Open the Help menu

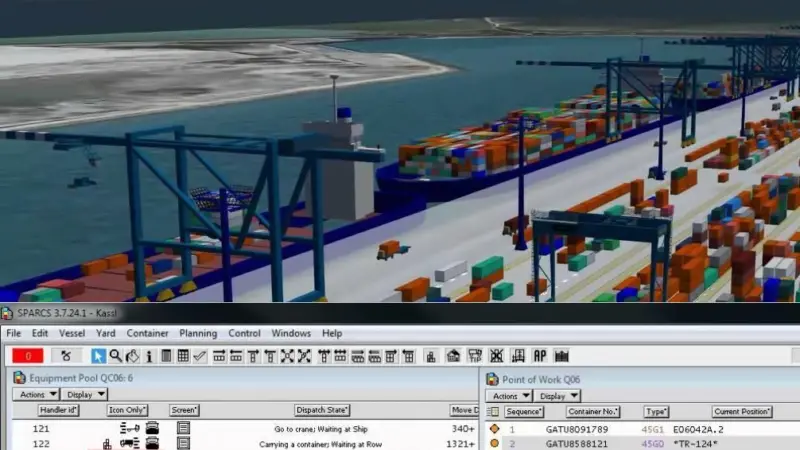click(x=332, y=333)
